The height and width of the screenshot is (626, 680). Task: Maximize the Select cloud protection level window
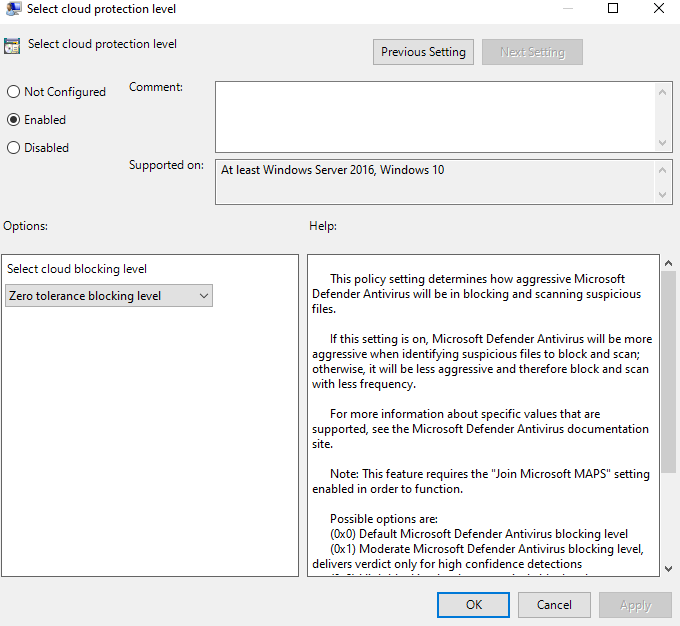click(x=613, y=8)
